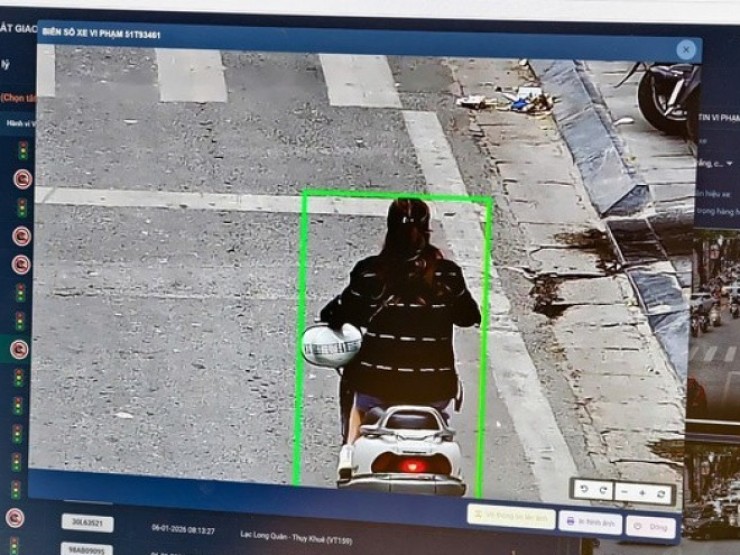Click the rotate left icon in image toolbar

pyautogui.click(x=583, y=490)
